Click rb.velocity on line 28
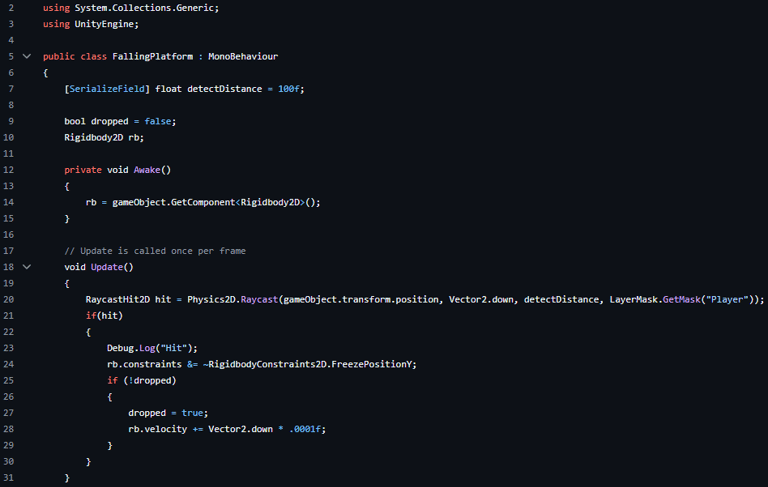This screenshot has height=487, width=768. [157, 429]
